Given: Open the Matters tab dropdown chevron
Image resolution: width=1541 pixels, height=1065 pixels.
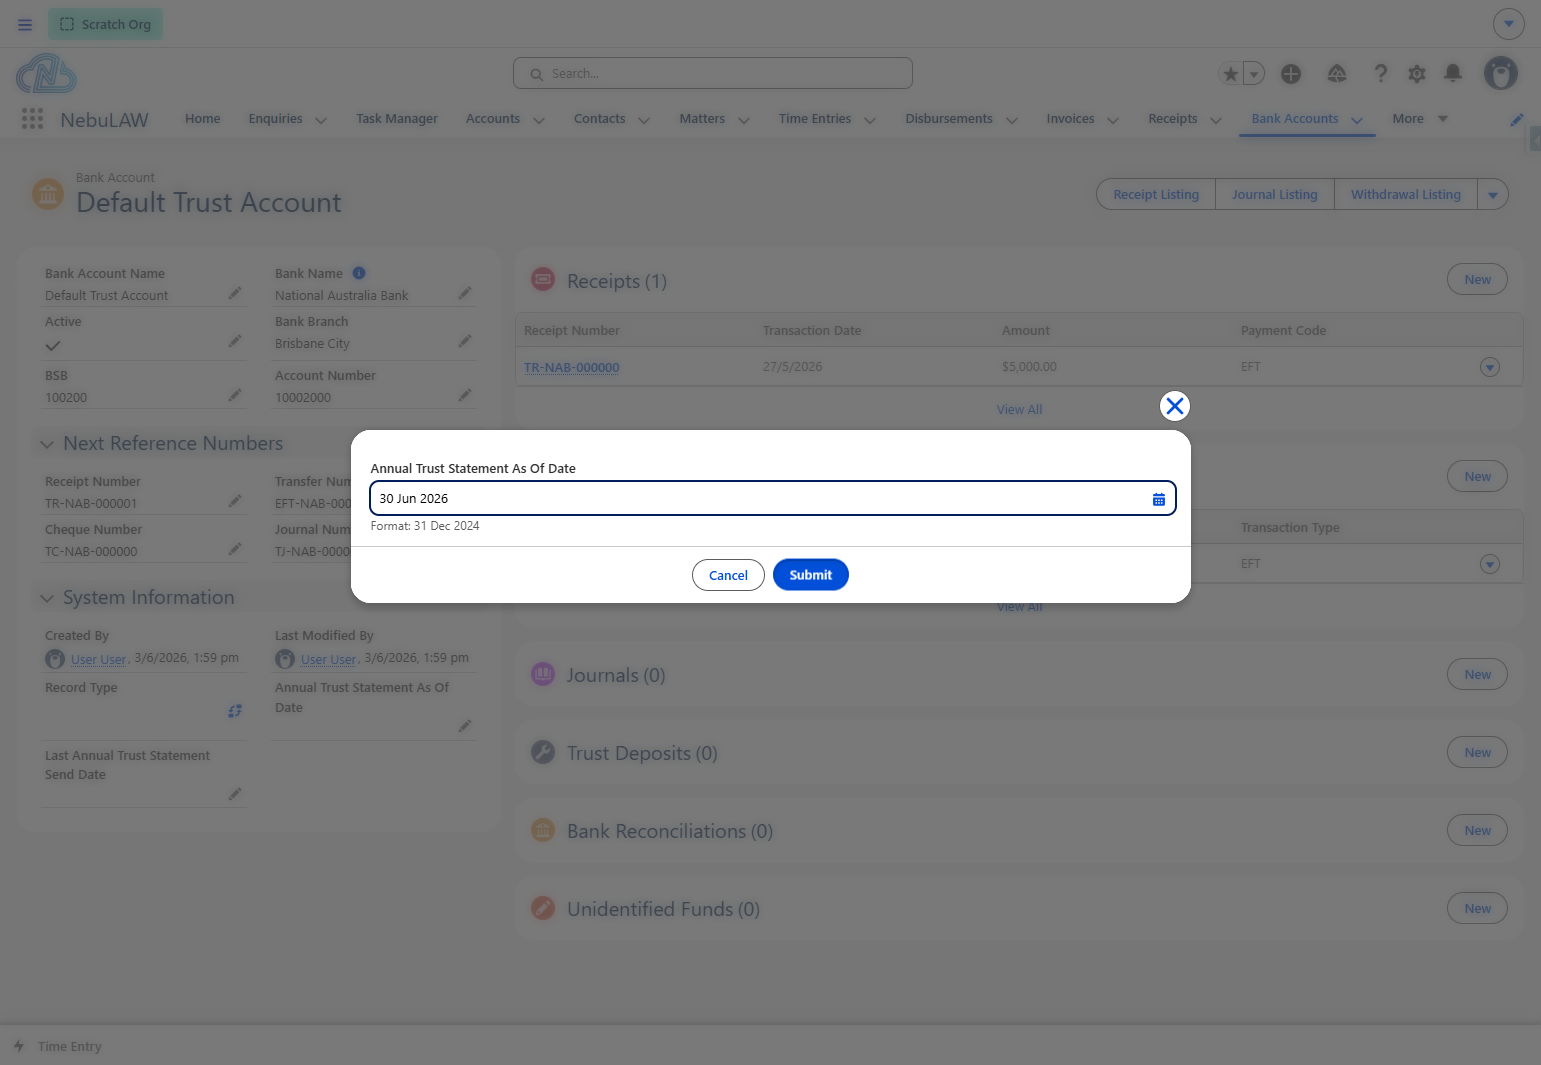Looking at the screenshot, I should (x=744, y=120).
